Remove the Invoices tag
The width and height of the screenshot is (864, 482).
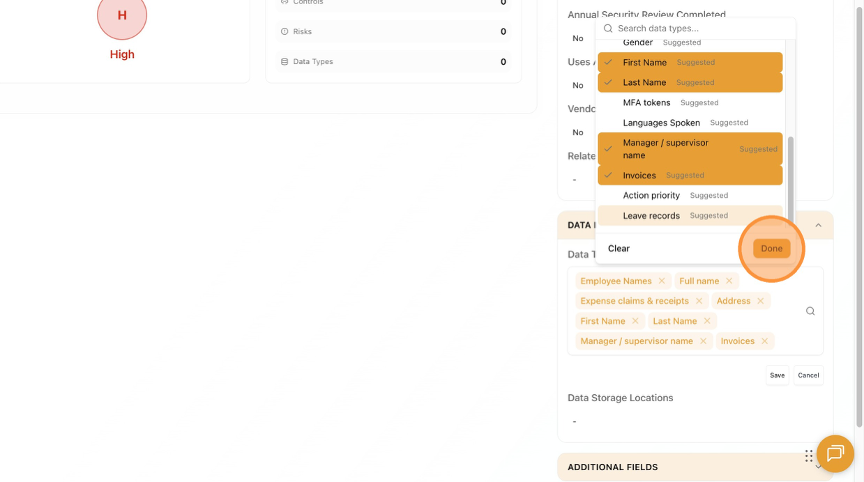click(765, 341)
